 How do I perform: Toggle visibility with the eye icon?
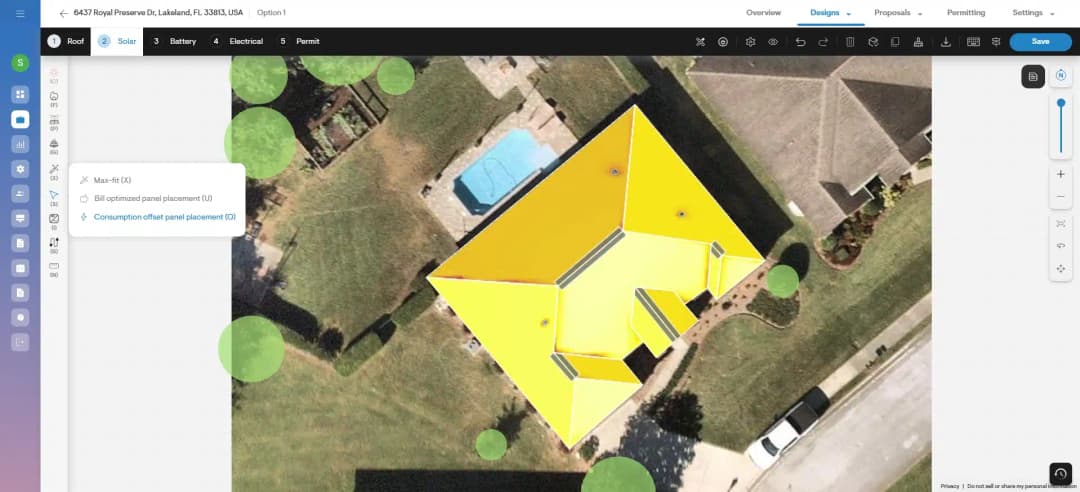point(773,42)
